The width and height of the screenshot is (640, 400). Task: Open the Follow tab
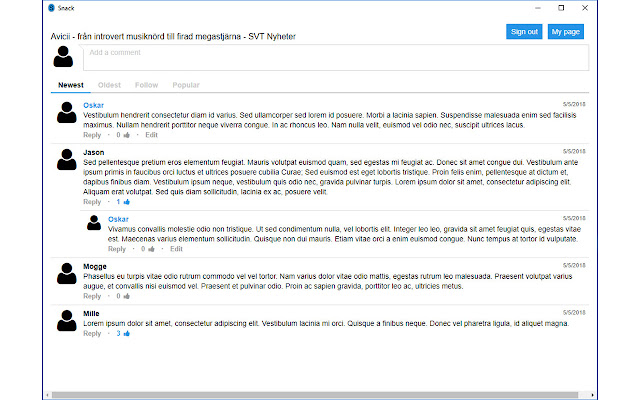147,85
